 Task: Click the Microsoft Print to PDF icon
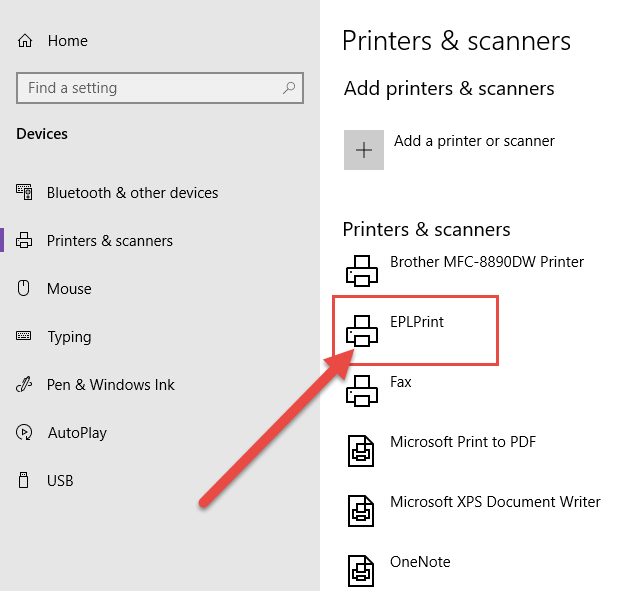361,451
